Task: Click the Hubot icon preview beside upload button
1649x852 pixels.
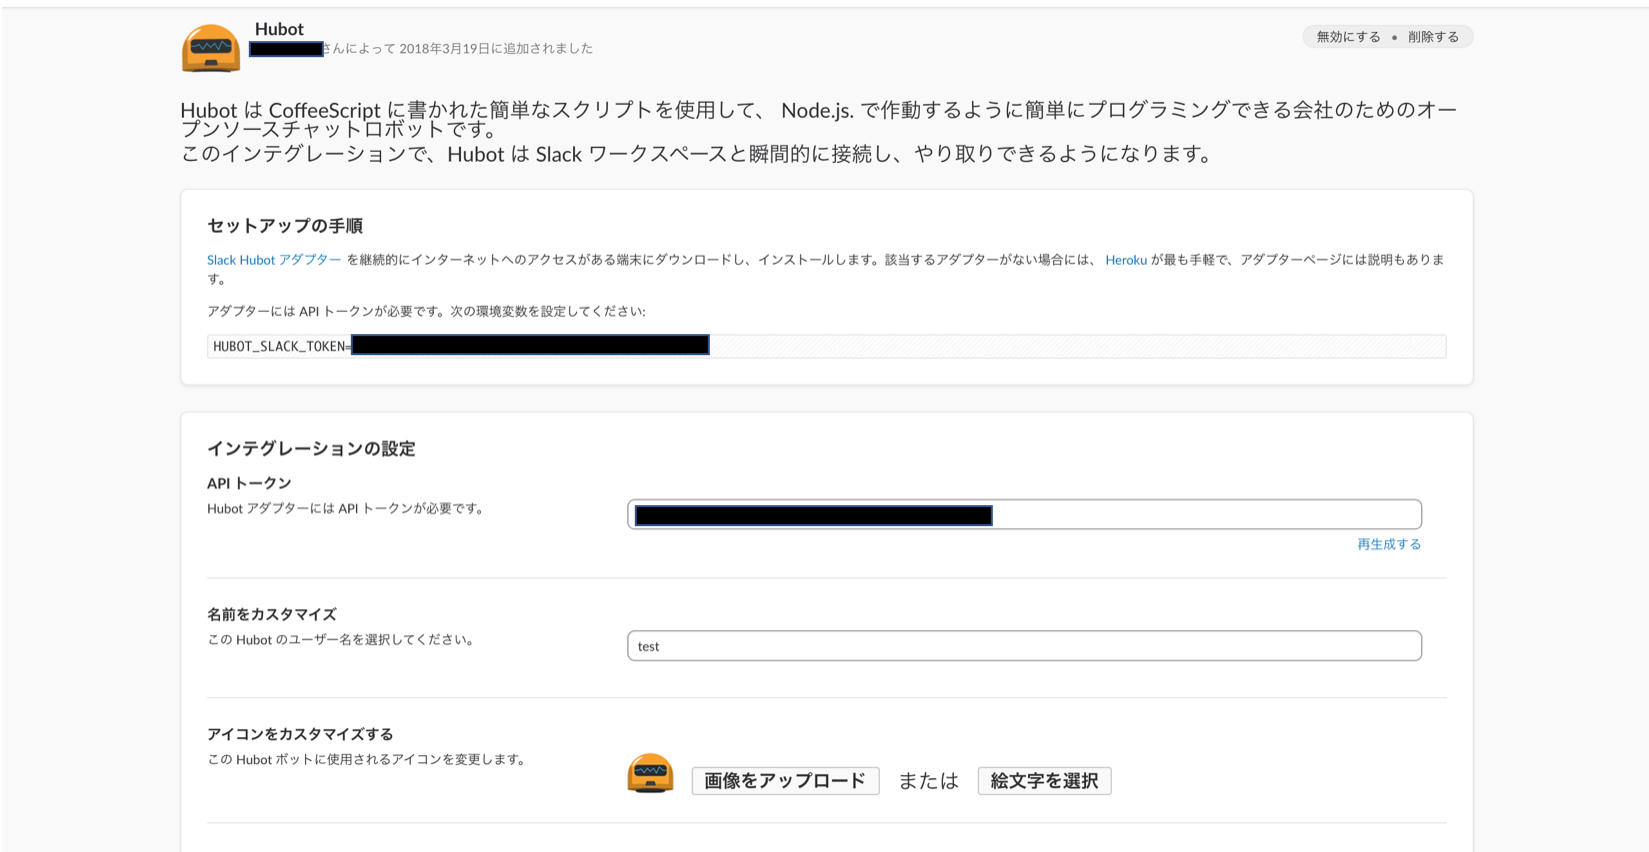Action: point(650,773)
